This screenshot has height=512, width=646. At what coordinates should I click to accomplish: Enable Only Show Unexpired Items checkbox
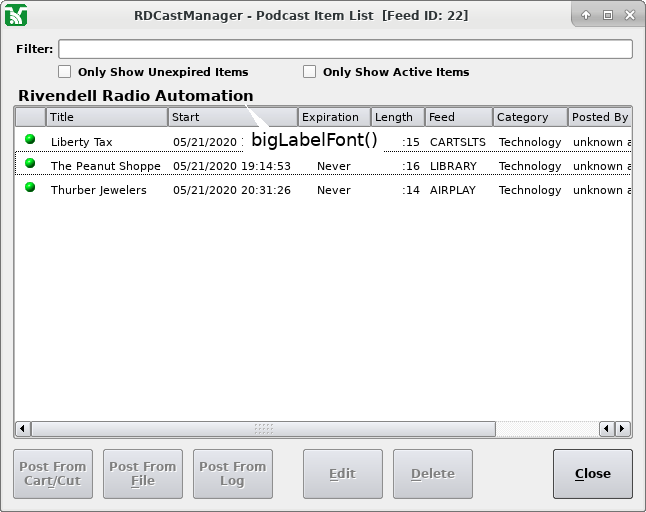point(65,72)
